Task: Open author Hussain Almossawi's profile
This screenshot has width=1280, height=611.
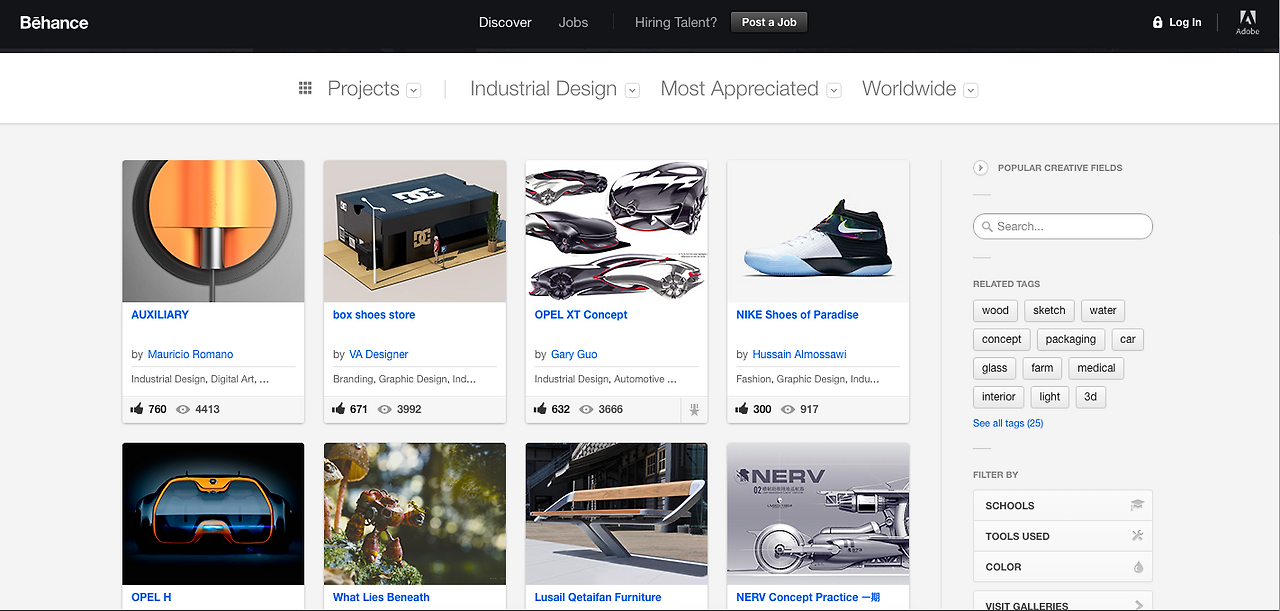Action: [x=799, y=354]
